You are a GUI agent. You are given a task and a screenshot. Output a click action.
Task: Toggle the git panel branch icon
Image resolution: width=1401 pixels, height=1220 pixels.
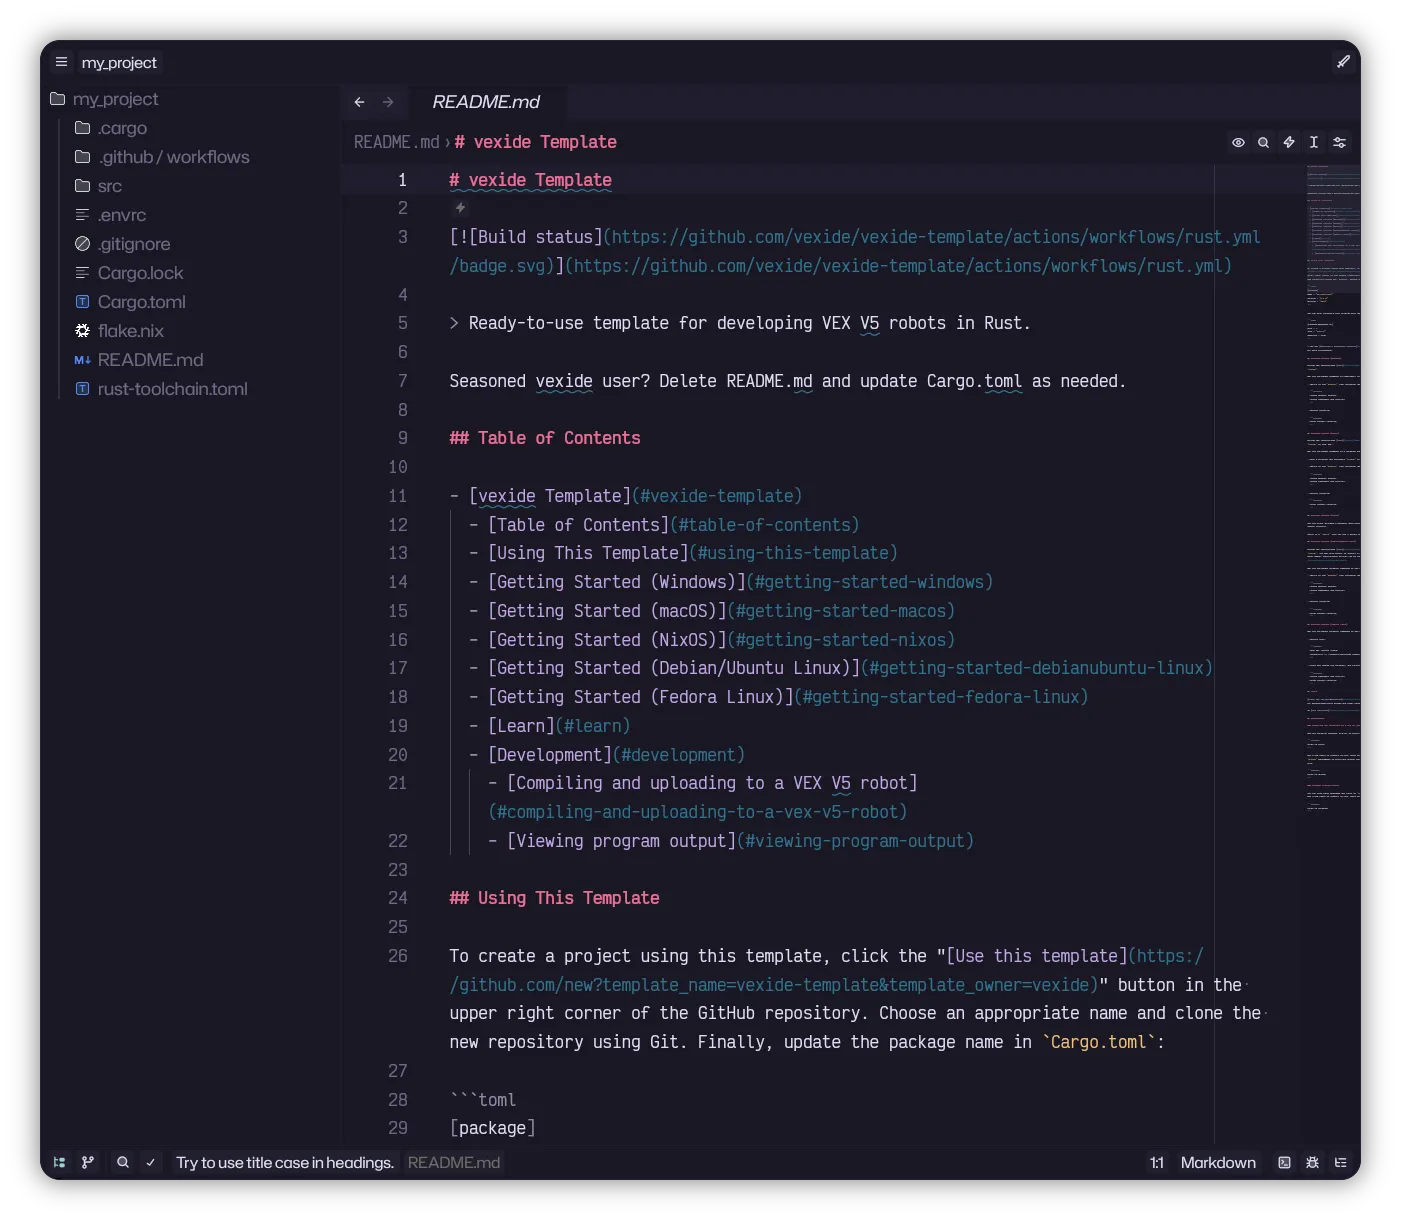click(x=88, y=1162)
